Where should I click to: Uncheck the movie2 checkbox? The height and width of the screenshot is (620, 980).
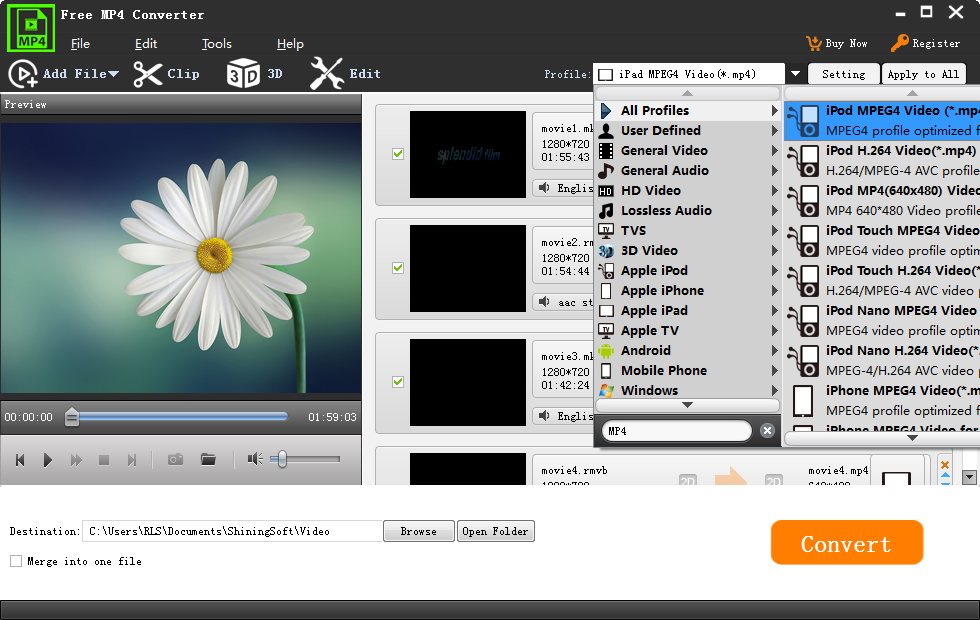tap(398, 268)
